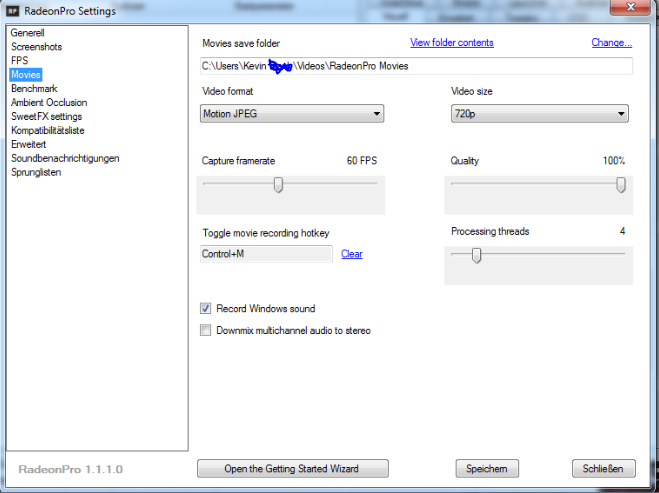Select Kompatibilitätsliste in the sidebar
Viewport: 659px width, 493px height.
pyautogui.click(x=48, y=130)
